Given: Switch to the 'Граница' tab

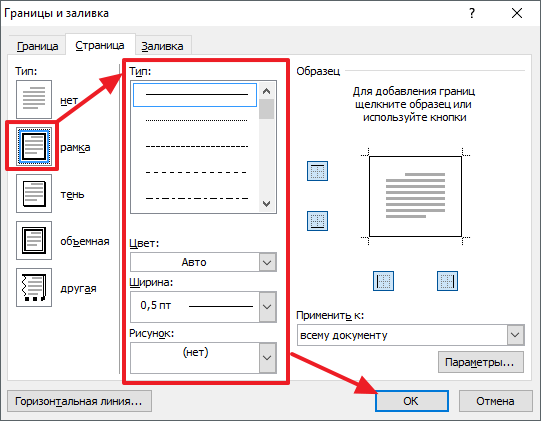Looking at the screenshot, I should [37, 46].
